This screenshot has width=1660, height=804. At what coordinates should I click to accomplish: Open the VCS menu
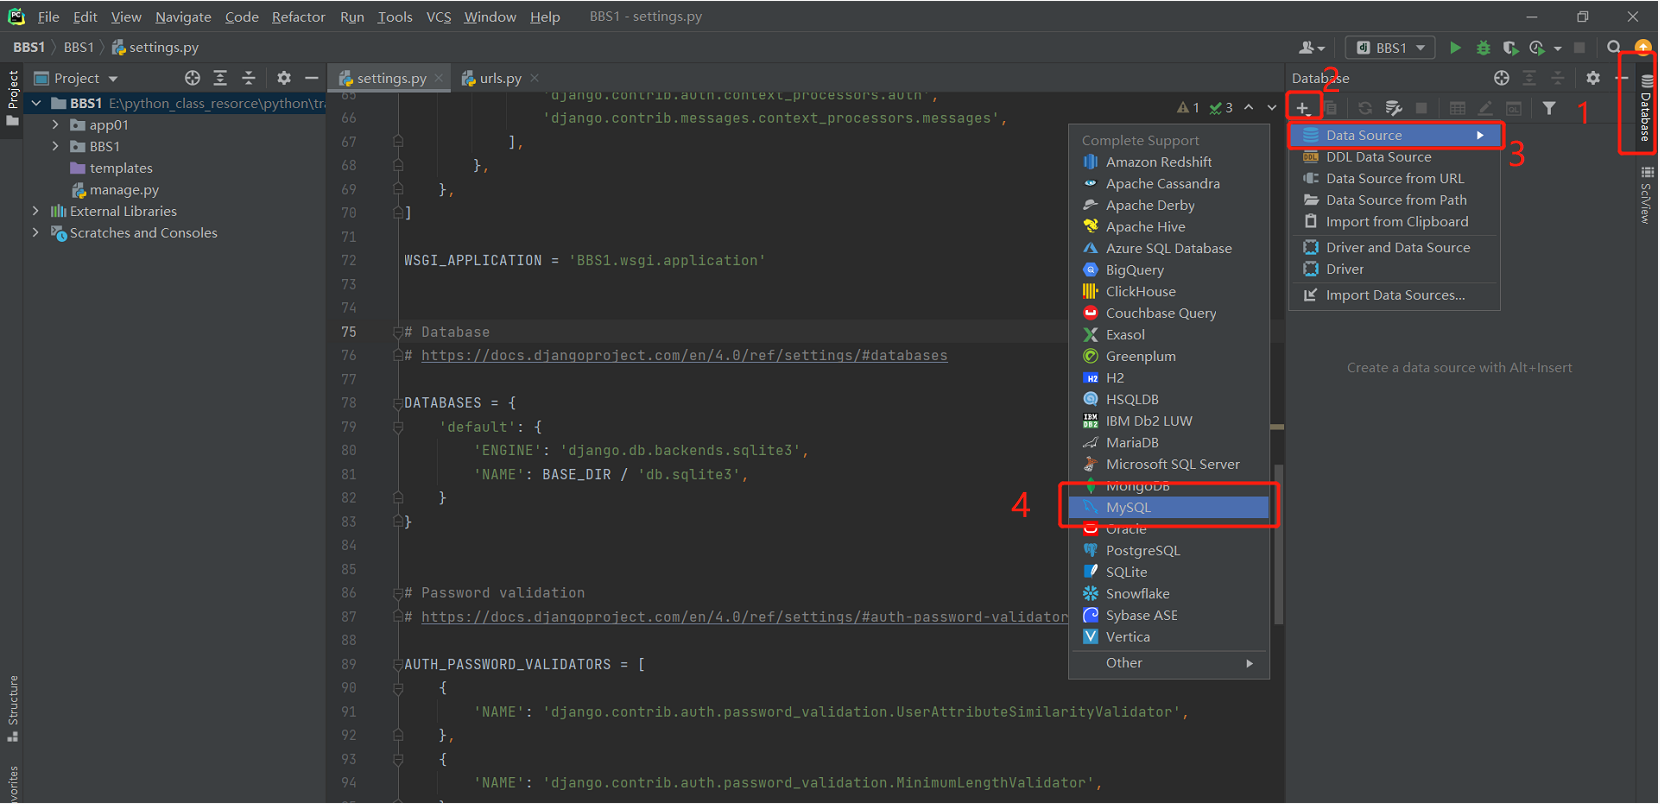(438, 17)
